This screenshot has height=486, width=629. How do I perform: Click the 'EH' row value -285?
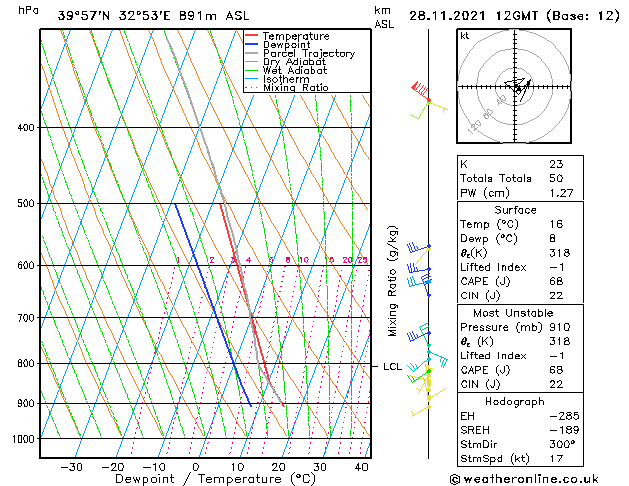point(564,416)
